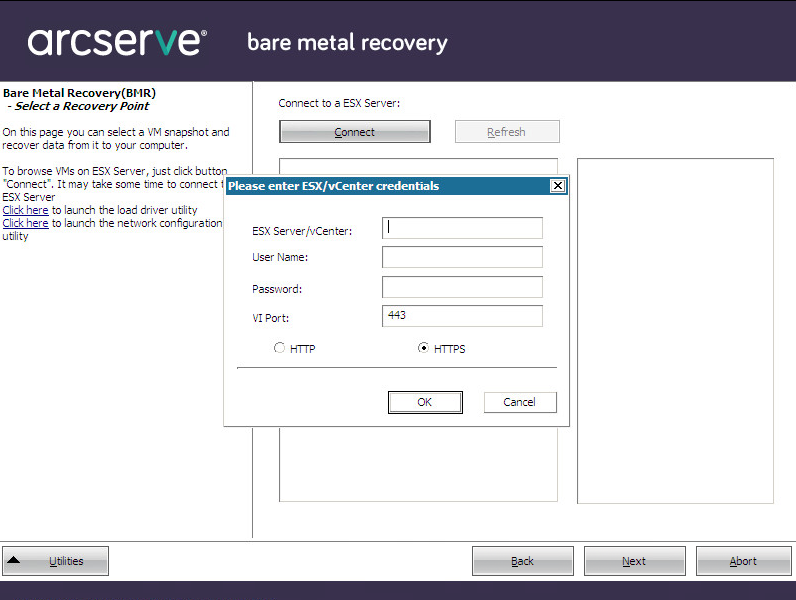Click the arcserve logo

point(117,42)
